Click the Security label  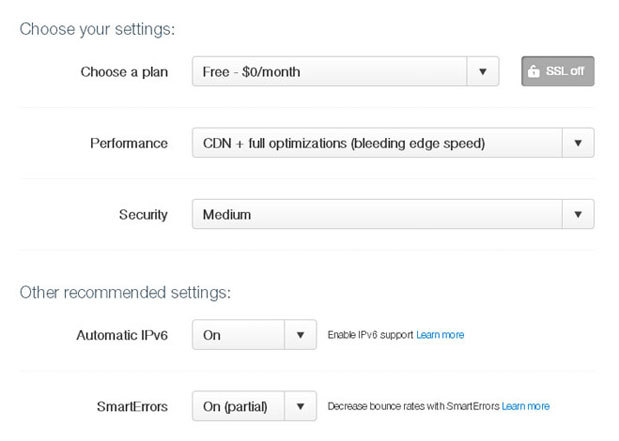(143, 215)
